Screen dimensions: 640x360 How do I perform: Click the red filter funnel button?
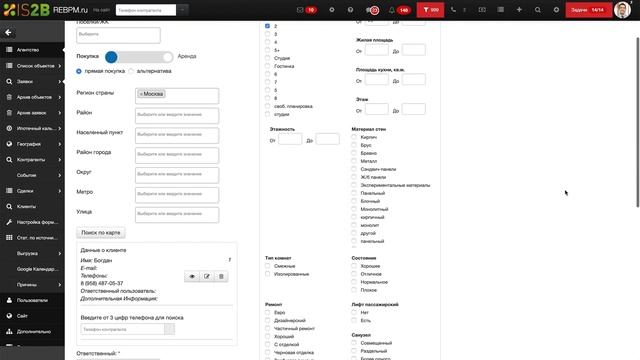coord(430,10)
